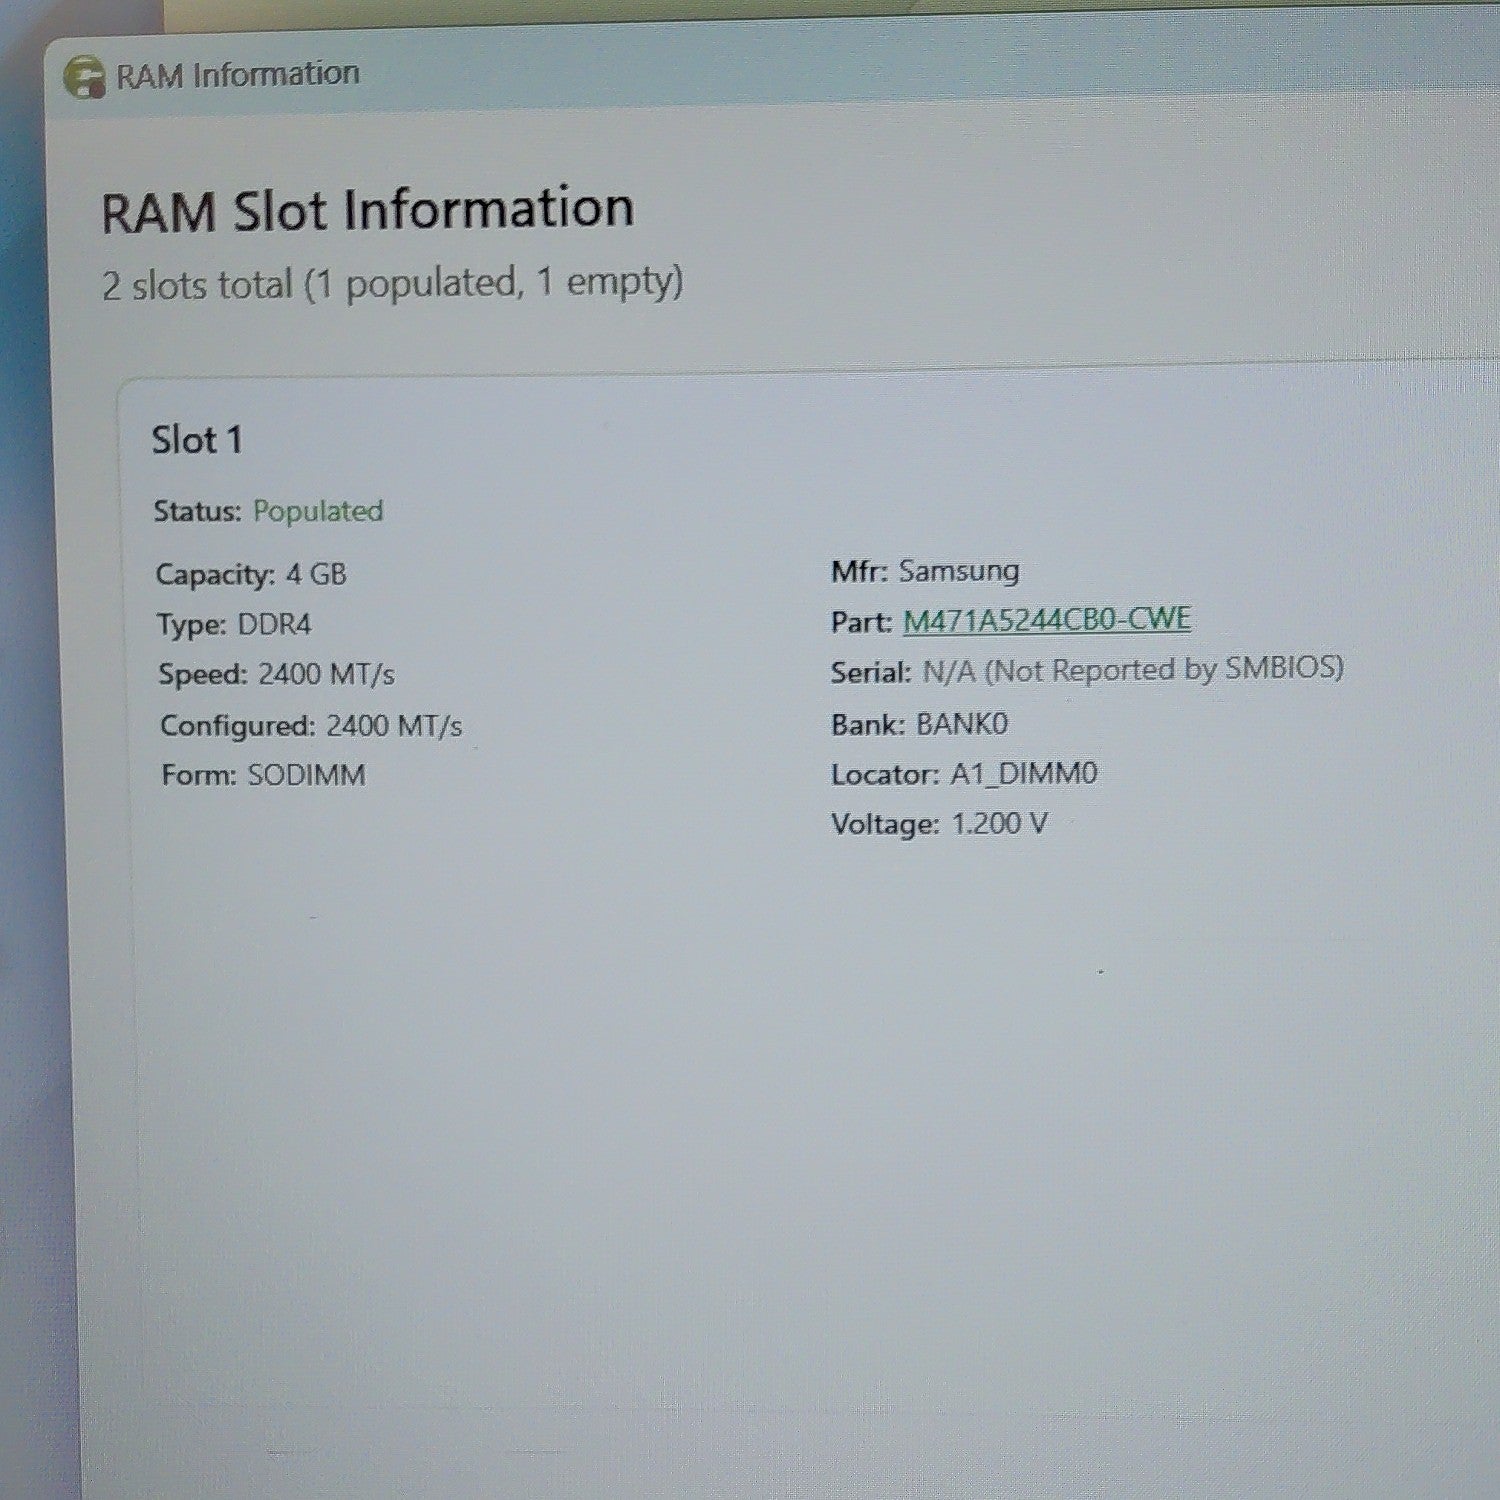
Task: Select the Speed 2400 MT/s value
Action: 326,675
